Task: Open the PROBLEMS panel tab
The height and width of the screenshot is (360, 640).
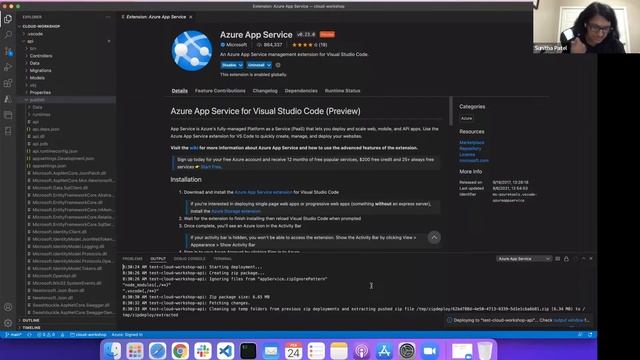Action: (x=133, y=259)
